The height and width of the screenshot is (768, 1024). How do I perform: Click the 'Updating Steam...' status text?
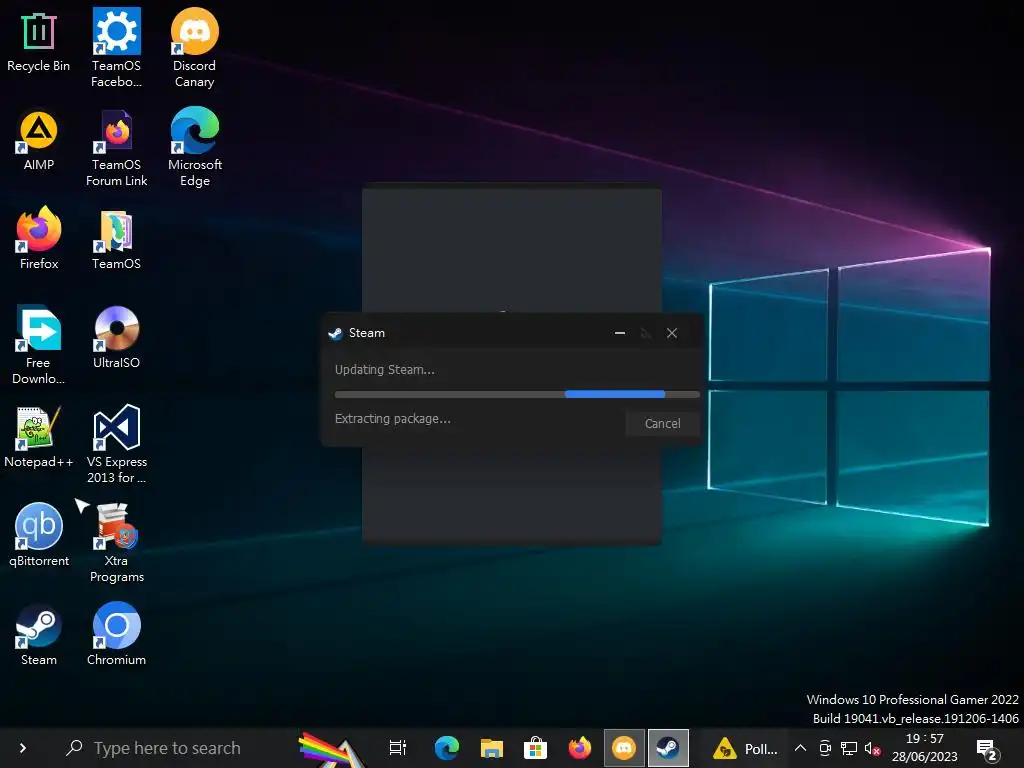click(x=385, y=370)
